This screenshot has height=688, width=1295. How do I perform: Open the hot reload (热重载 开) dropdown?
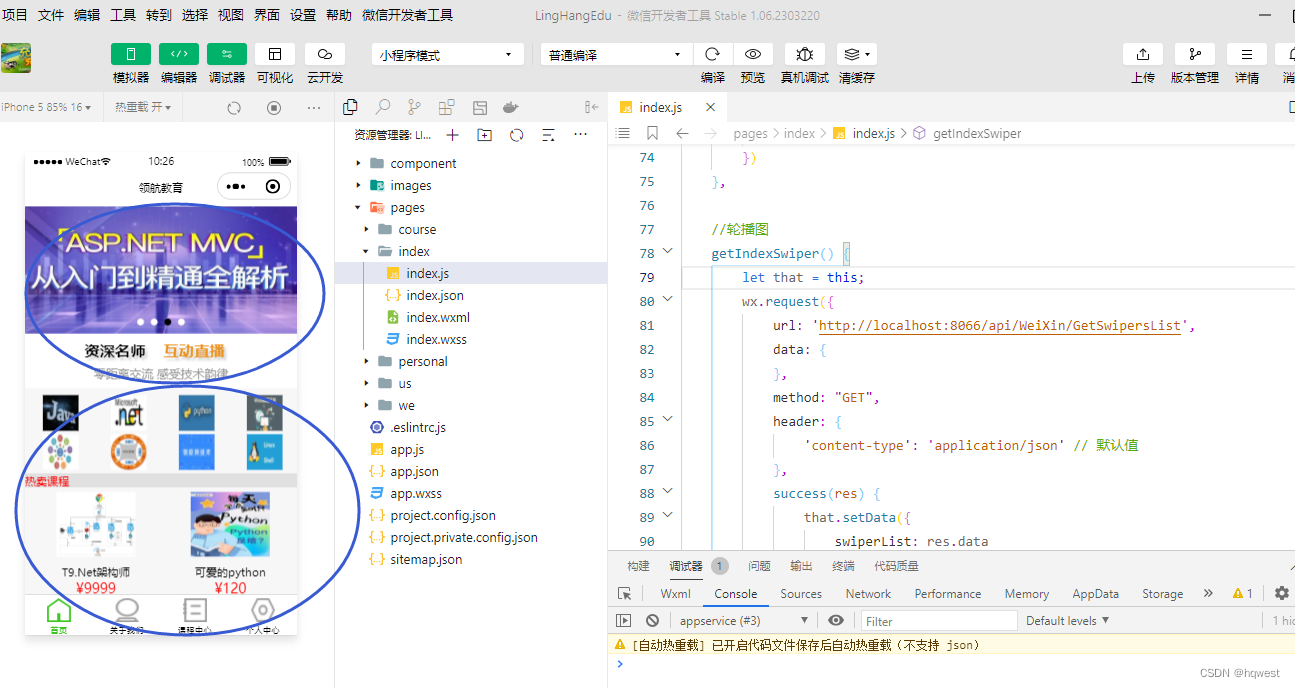[x=143, y=107]
